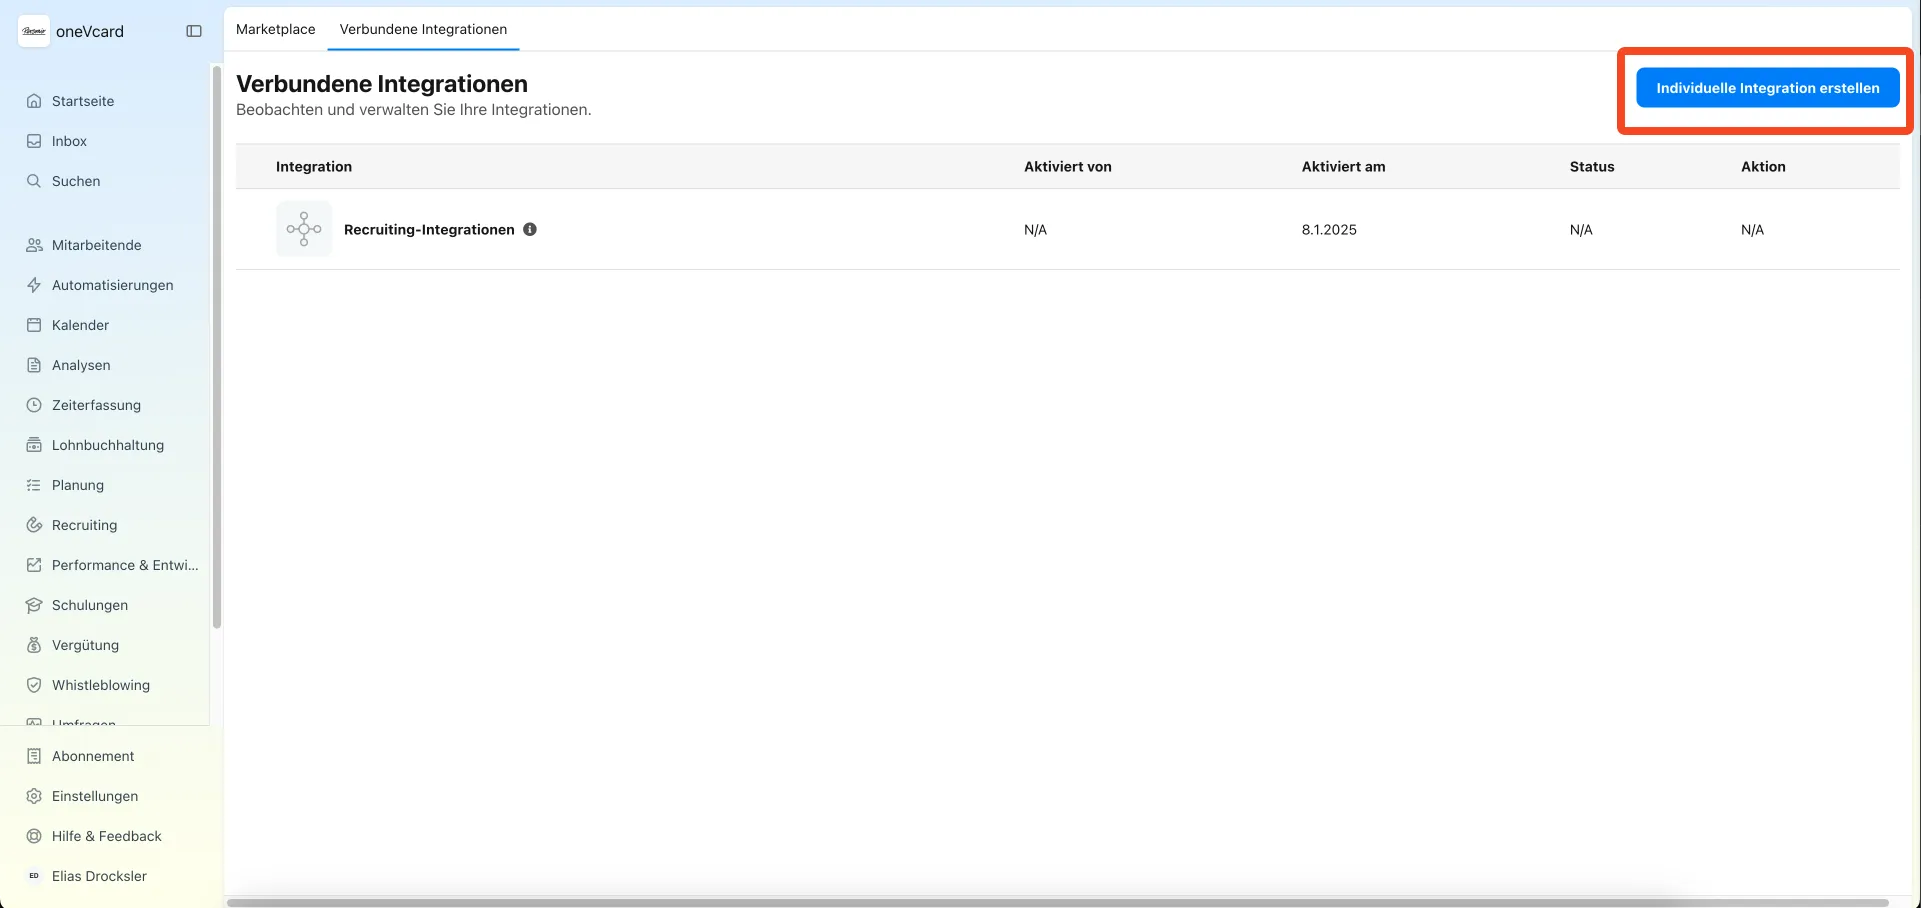Image resolution: width=1921 pixels, height=908 pixels.
Task: Select the Verbundene Integrationen tab
Action: click(423, 29)
